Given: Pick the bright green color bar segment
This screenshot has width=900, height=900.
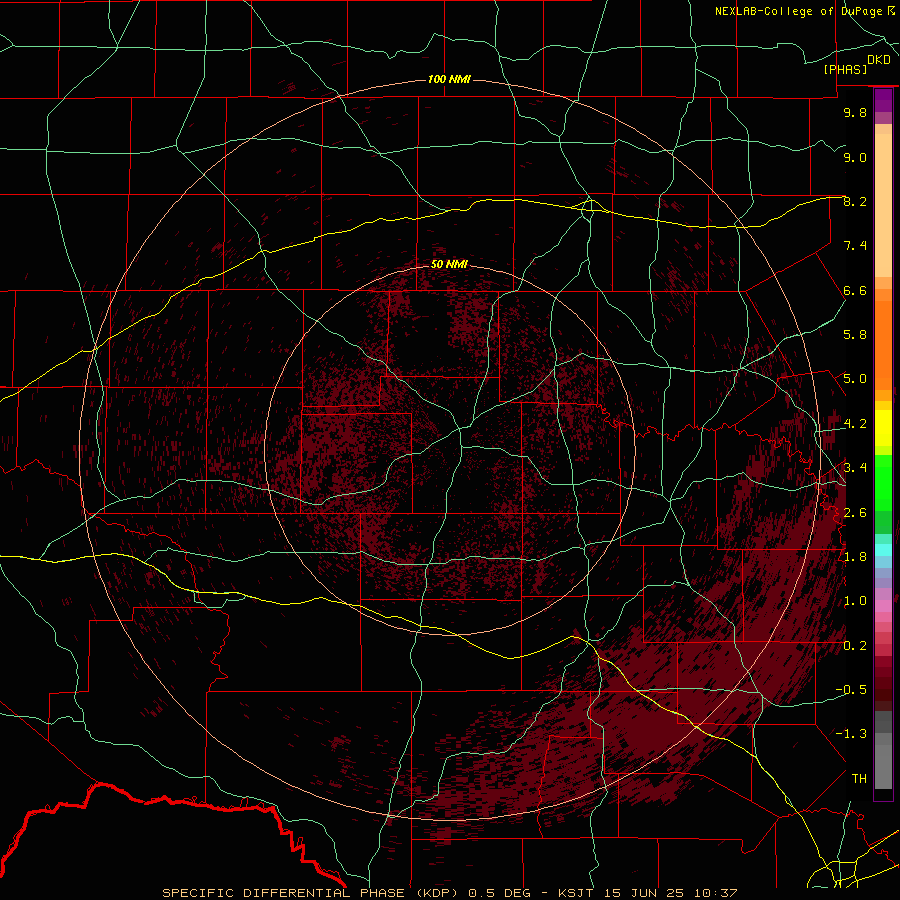Looking at the screenshot, I should pos(883,482).
